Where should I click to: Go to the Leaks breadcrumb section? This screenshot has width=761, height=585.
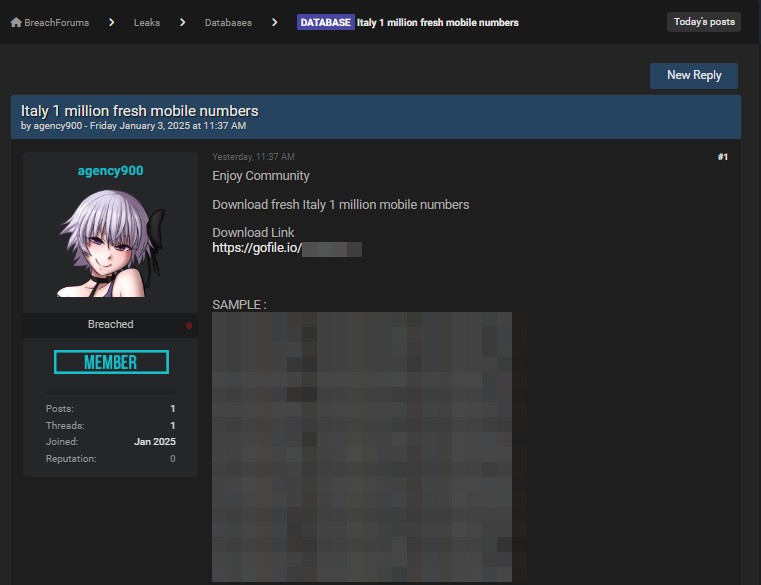click(x=146, y=22)
